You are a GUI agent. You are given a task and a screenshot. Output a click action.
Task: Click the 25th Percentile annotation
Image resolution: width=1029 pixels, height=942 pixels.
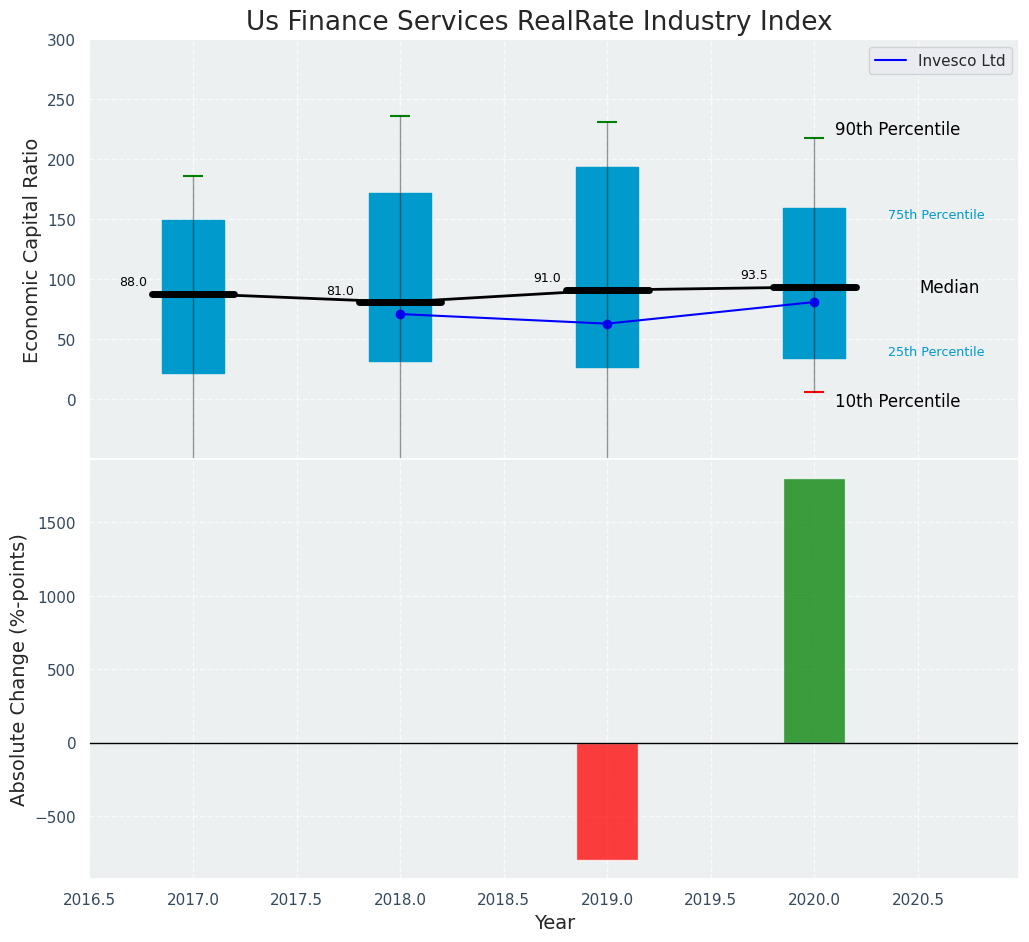[x=935, y=352]
